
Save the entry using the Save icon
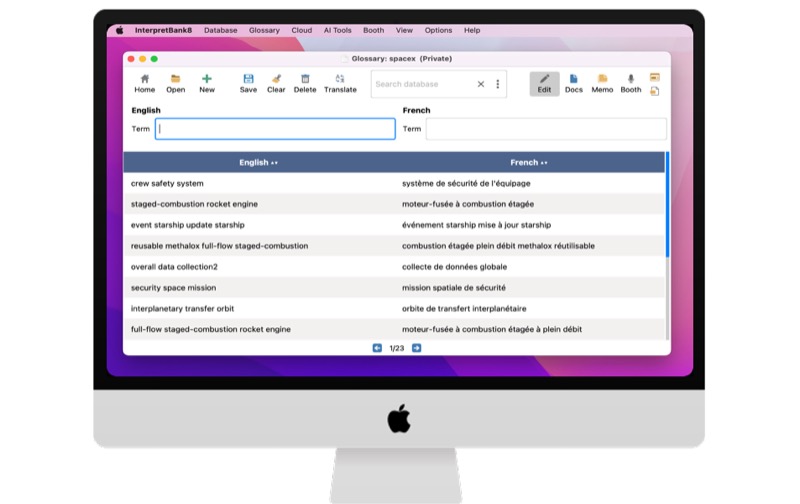click(x=248, y=84)
